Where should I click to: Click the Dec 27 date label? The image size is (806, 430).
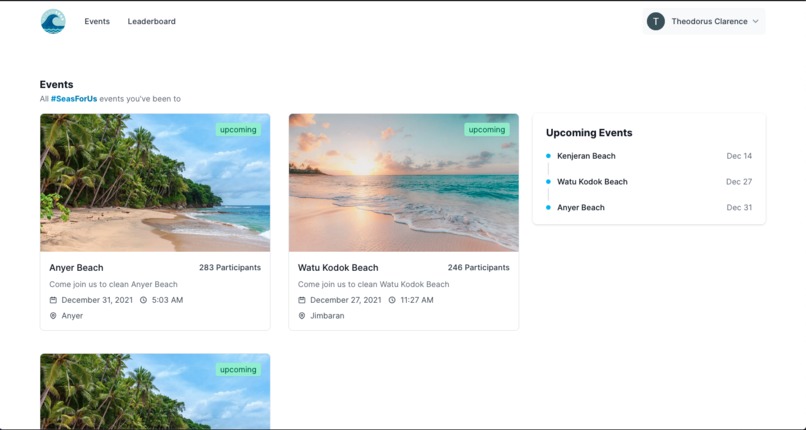coord(739,181)
